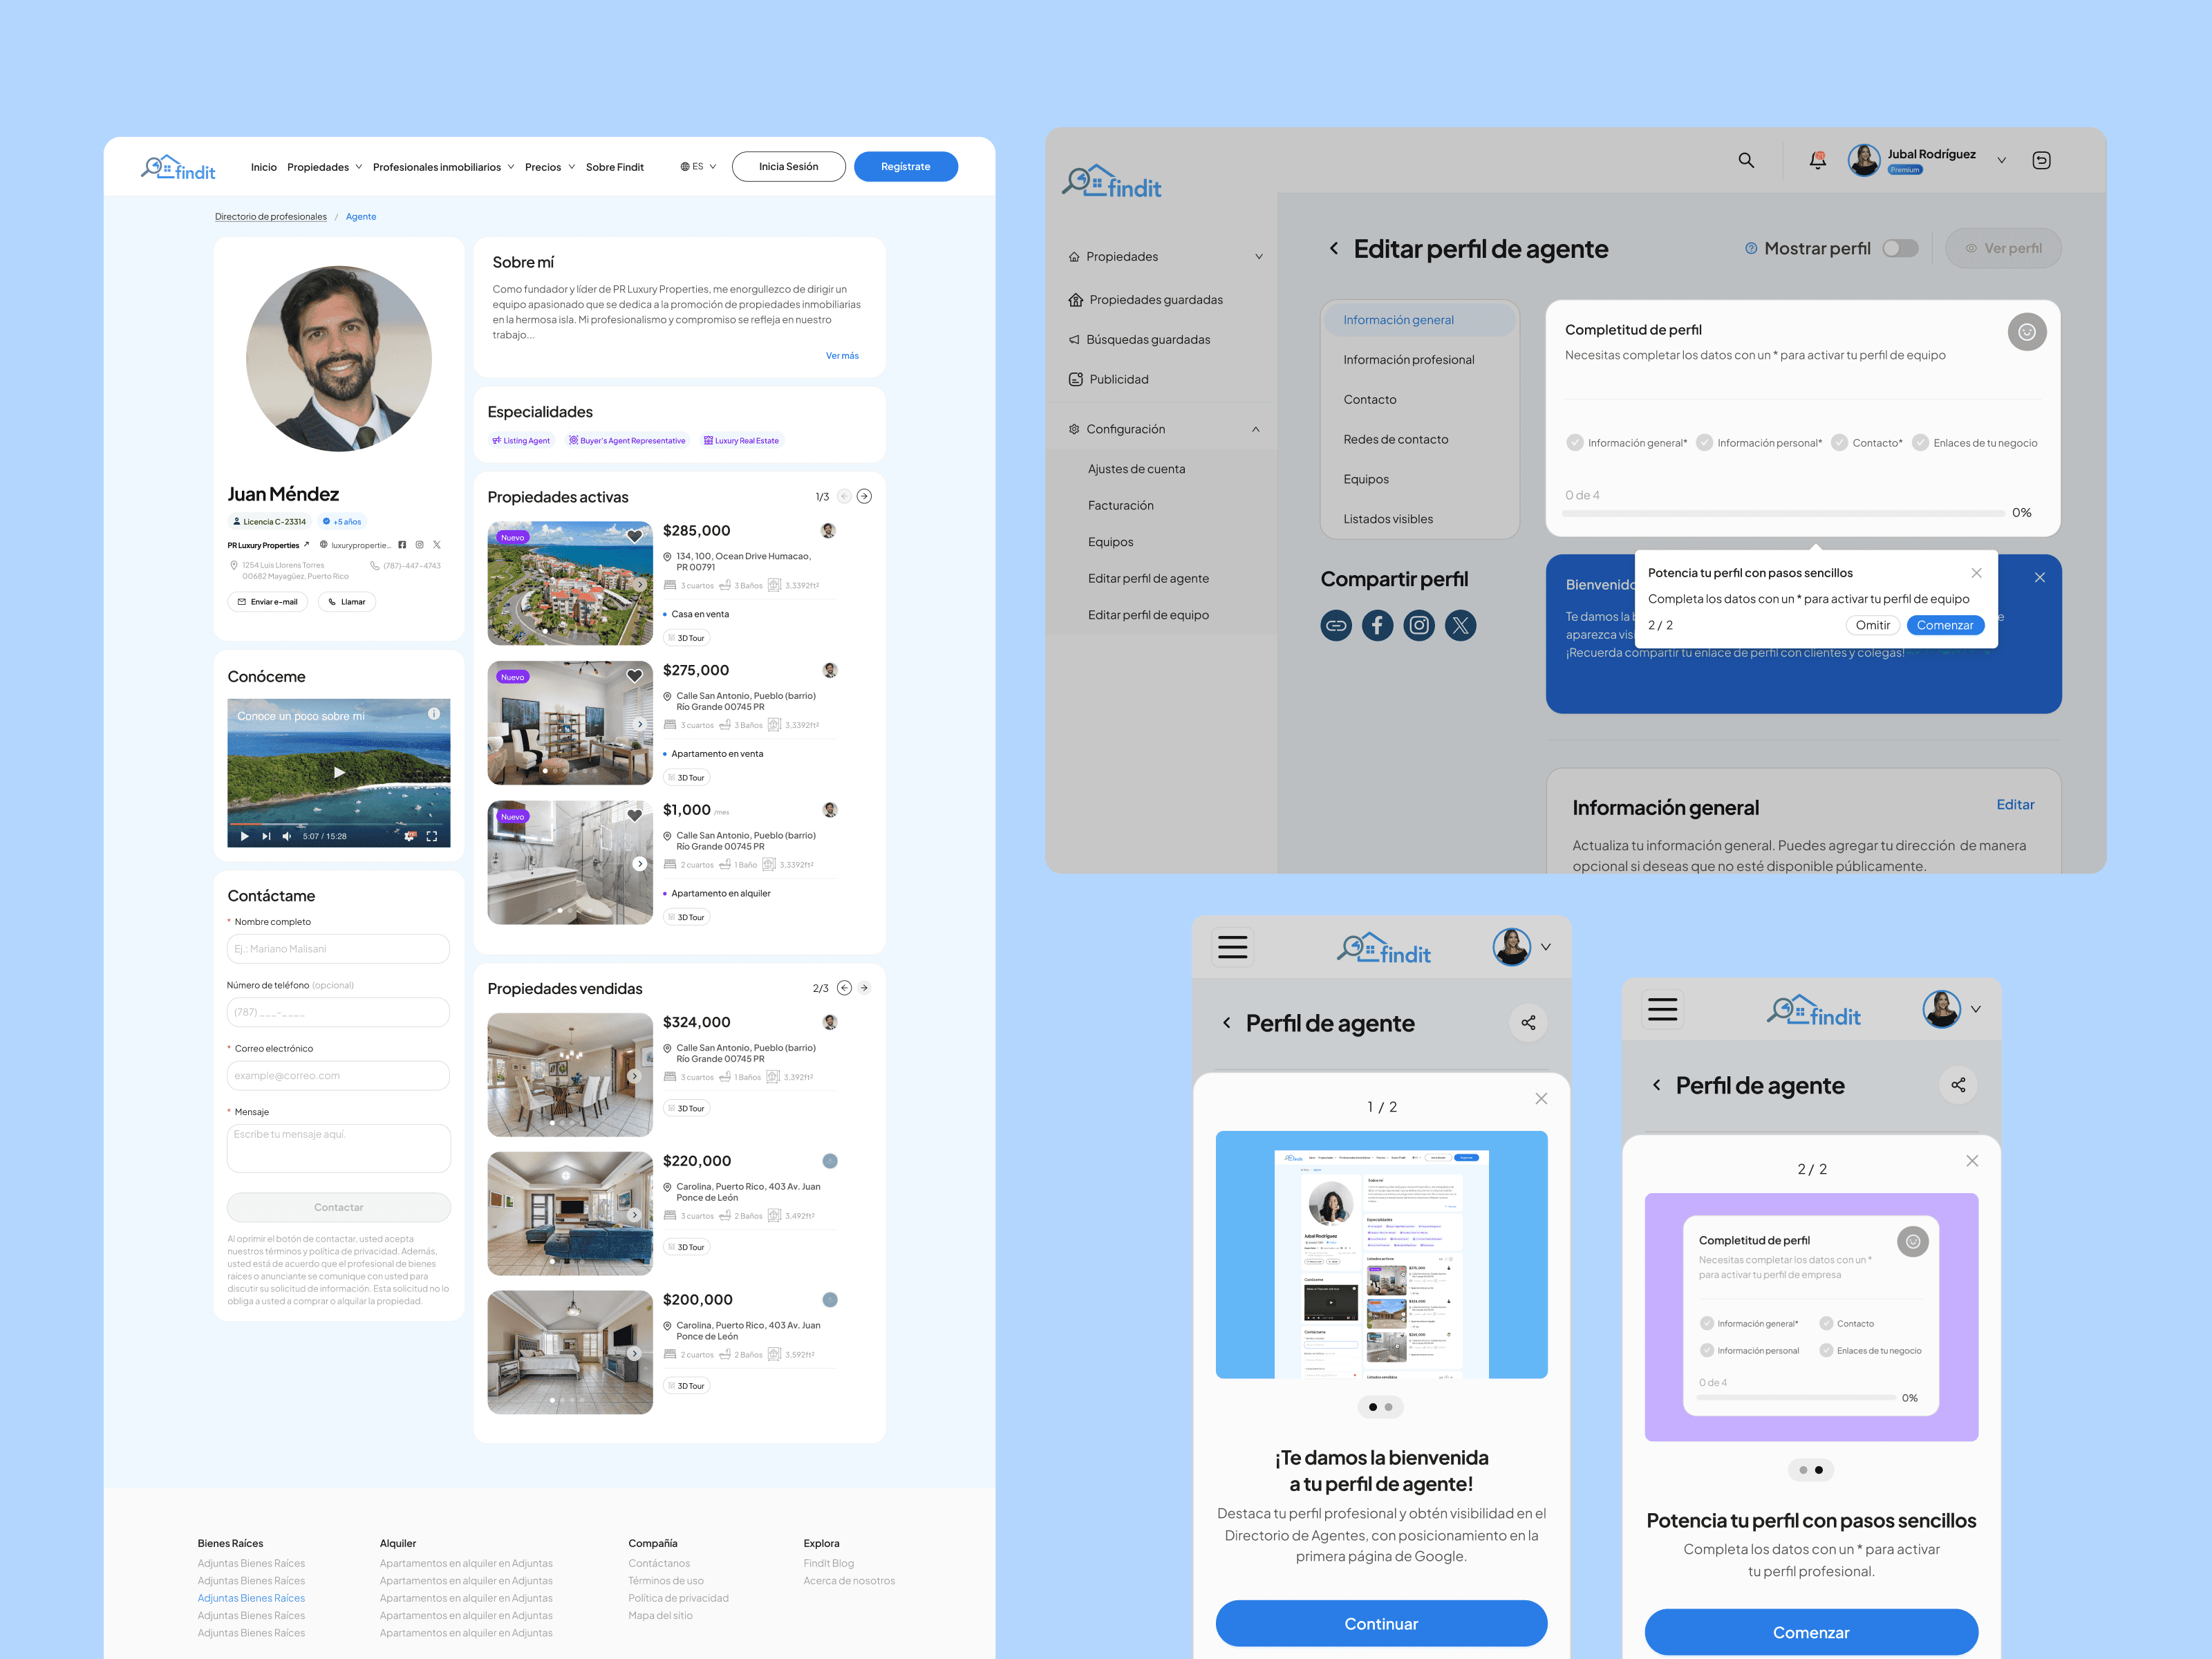Click the Comenzar button in tooltip

pyautogui.click(x=1944, y=625)
